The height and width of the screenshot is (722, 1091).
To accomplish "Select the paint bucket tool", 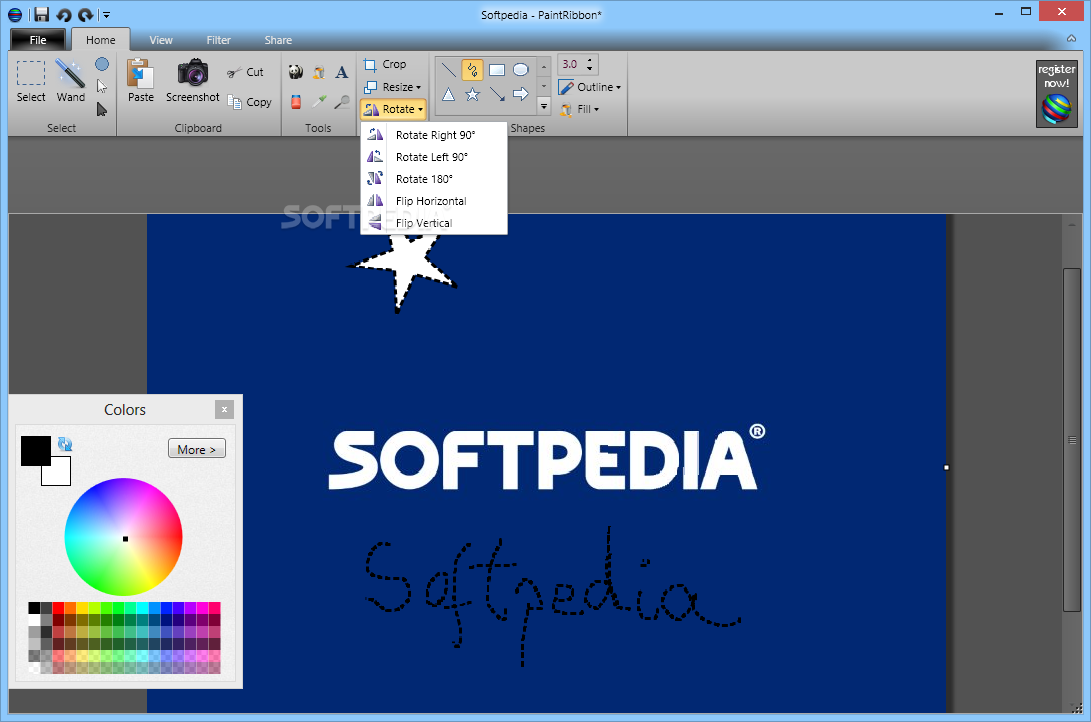I will pos(319,72).
